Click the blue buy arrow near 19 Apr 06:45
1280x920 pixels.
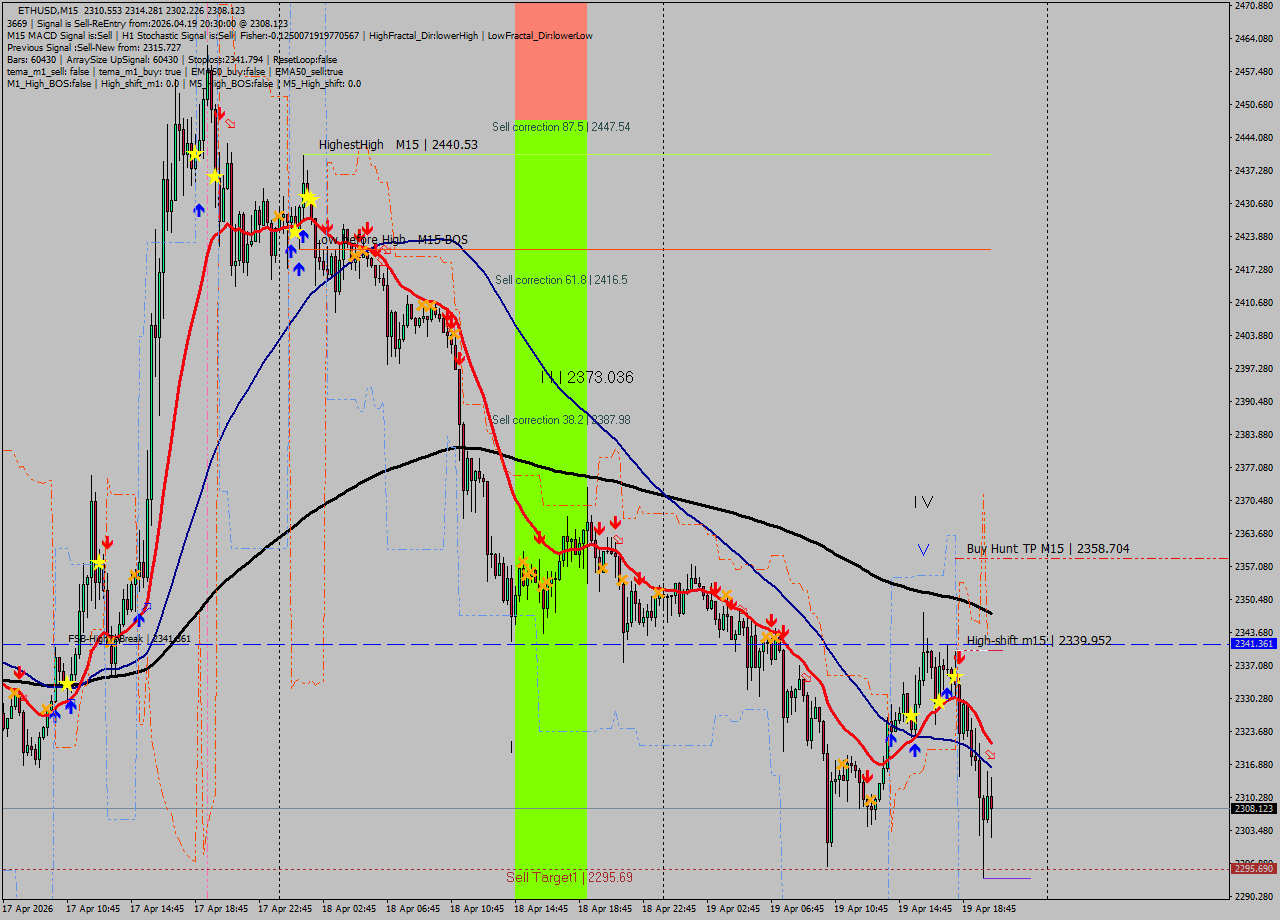[891, 740]
